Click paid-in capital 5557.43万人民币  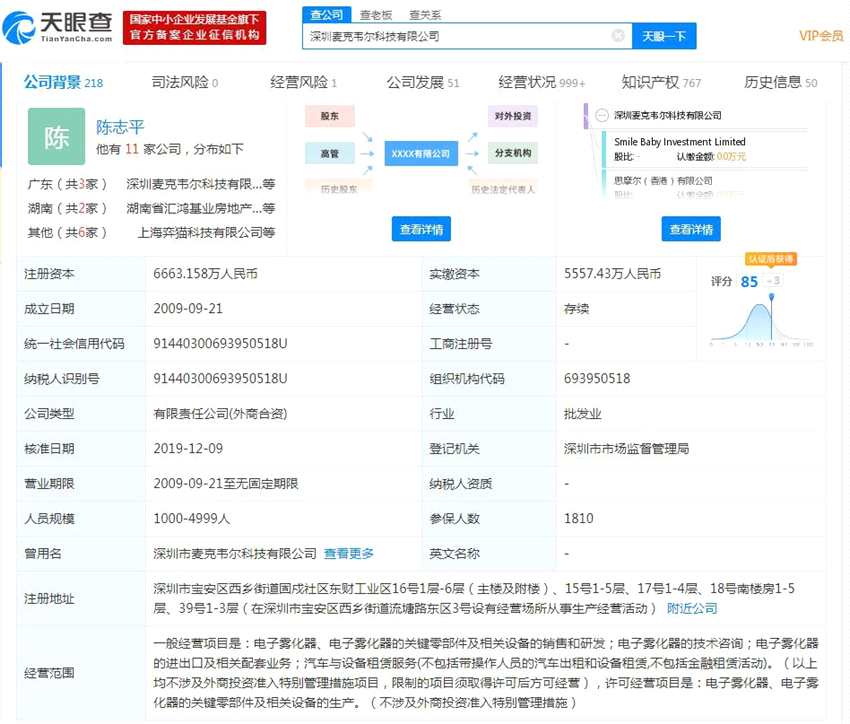pos(612,274)
